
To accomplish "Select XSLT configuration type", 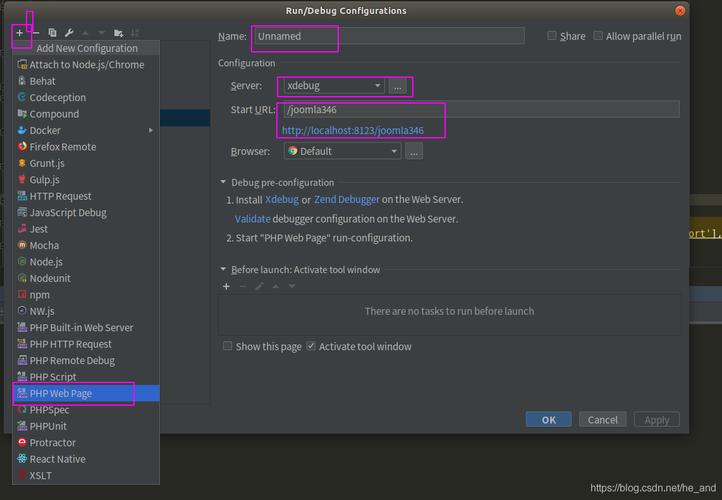I will [x=86, y=476].
